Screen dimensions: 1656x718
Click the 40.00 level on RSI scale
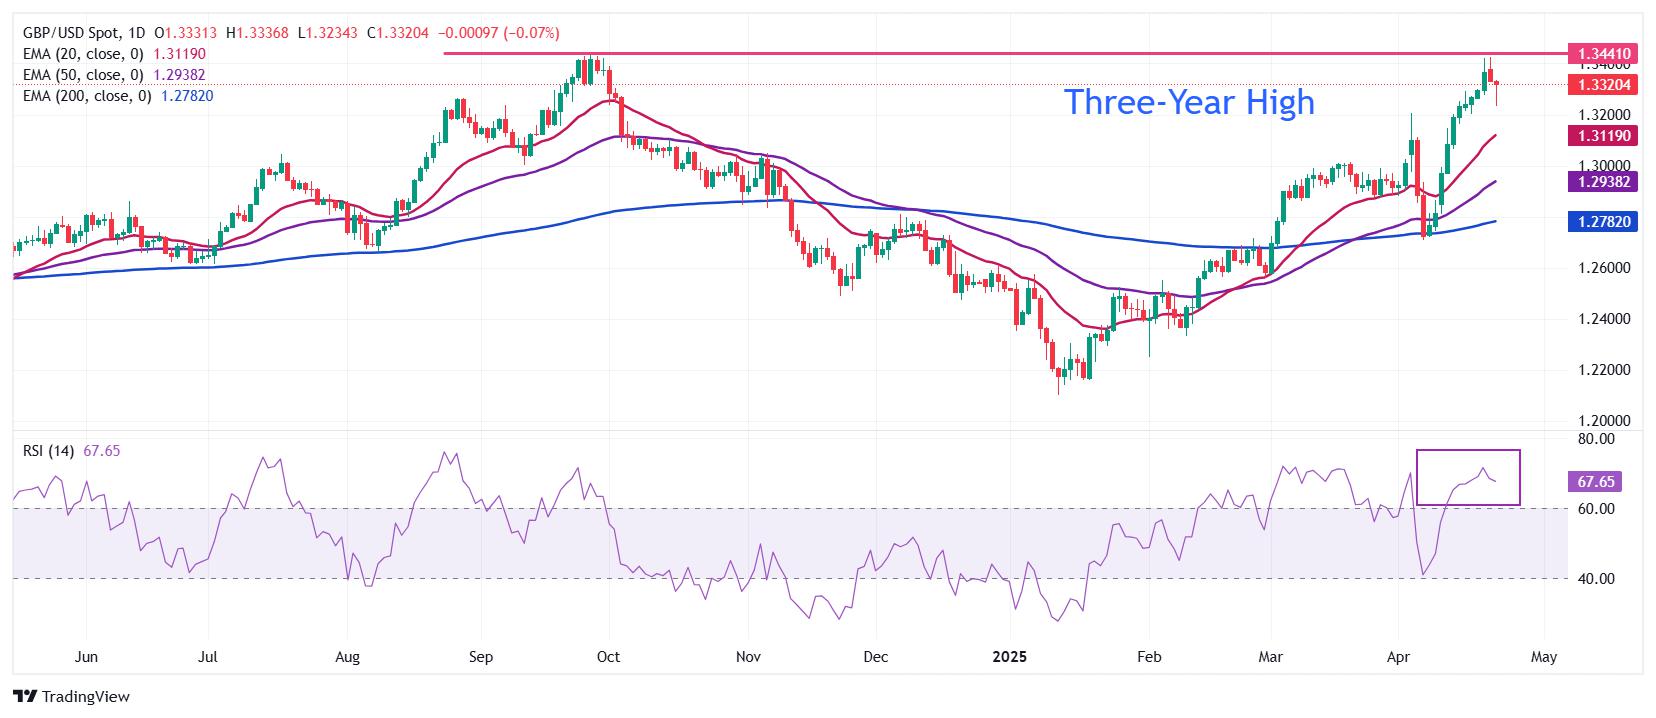1595,579
